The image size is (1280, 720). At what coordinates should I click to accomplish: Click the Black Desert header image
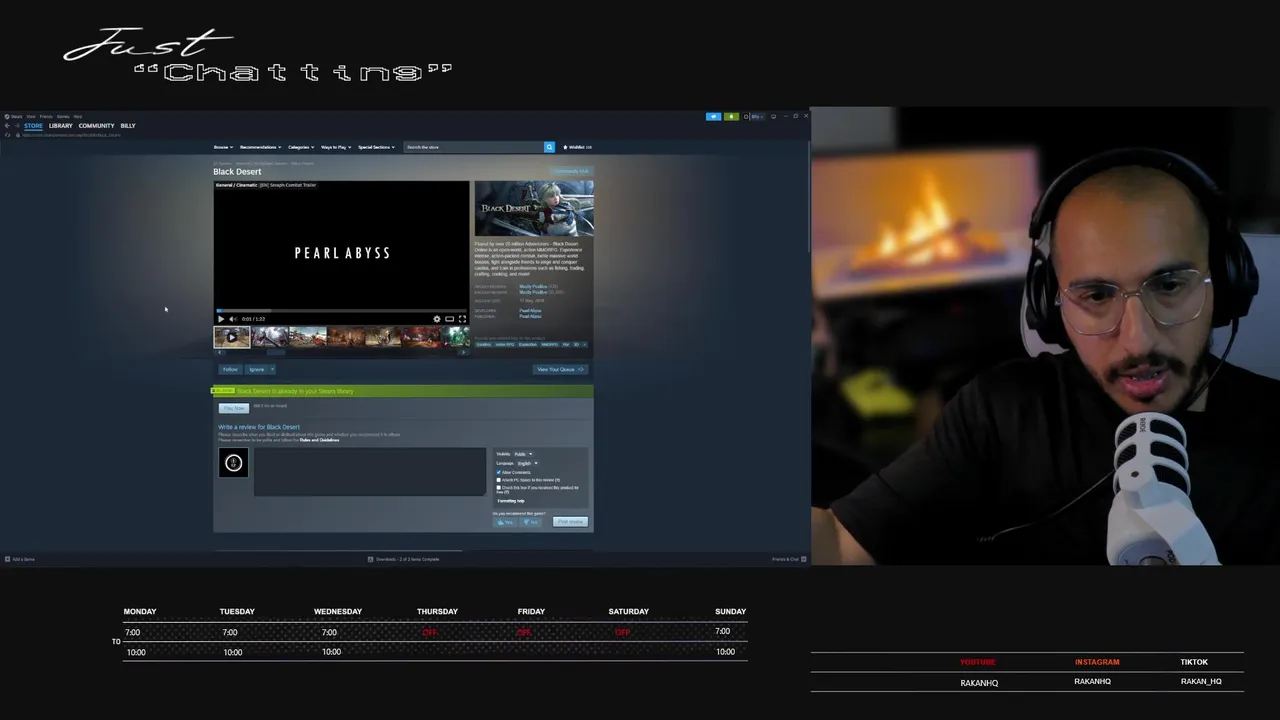click(534, 208)
